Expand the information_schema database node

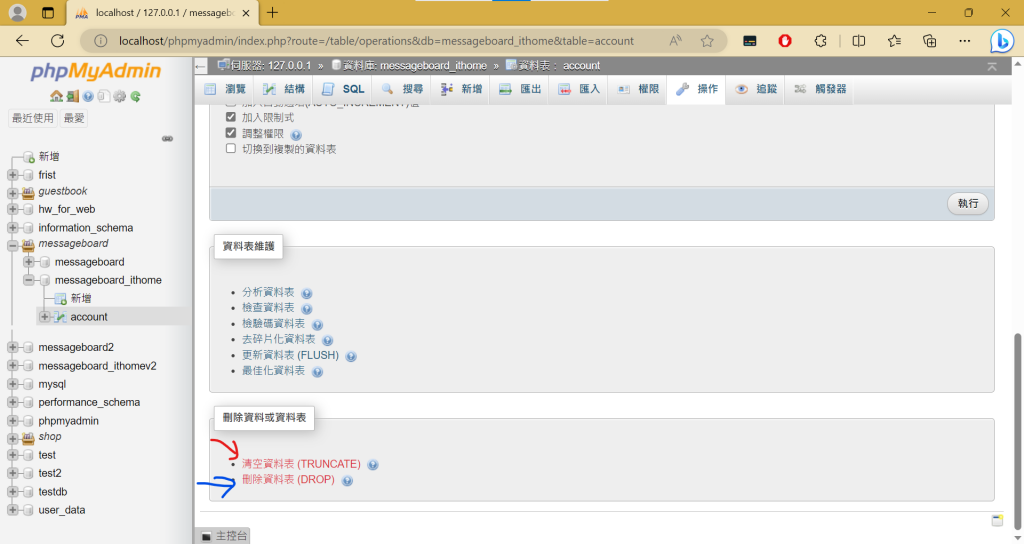[12, 227]
